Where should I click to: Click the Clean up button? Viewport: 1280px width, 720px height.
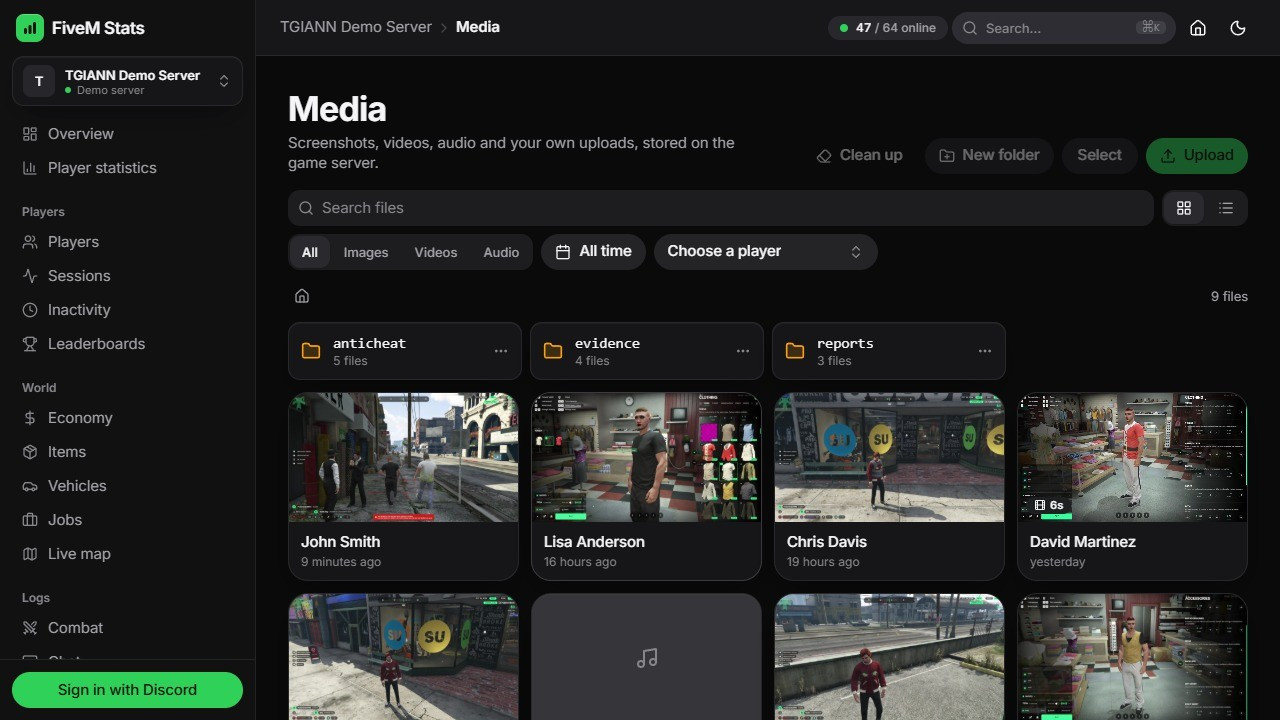tap(859, 155)
